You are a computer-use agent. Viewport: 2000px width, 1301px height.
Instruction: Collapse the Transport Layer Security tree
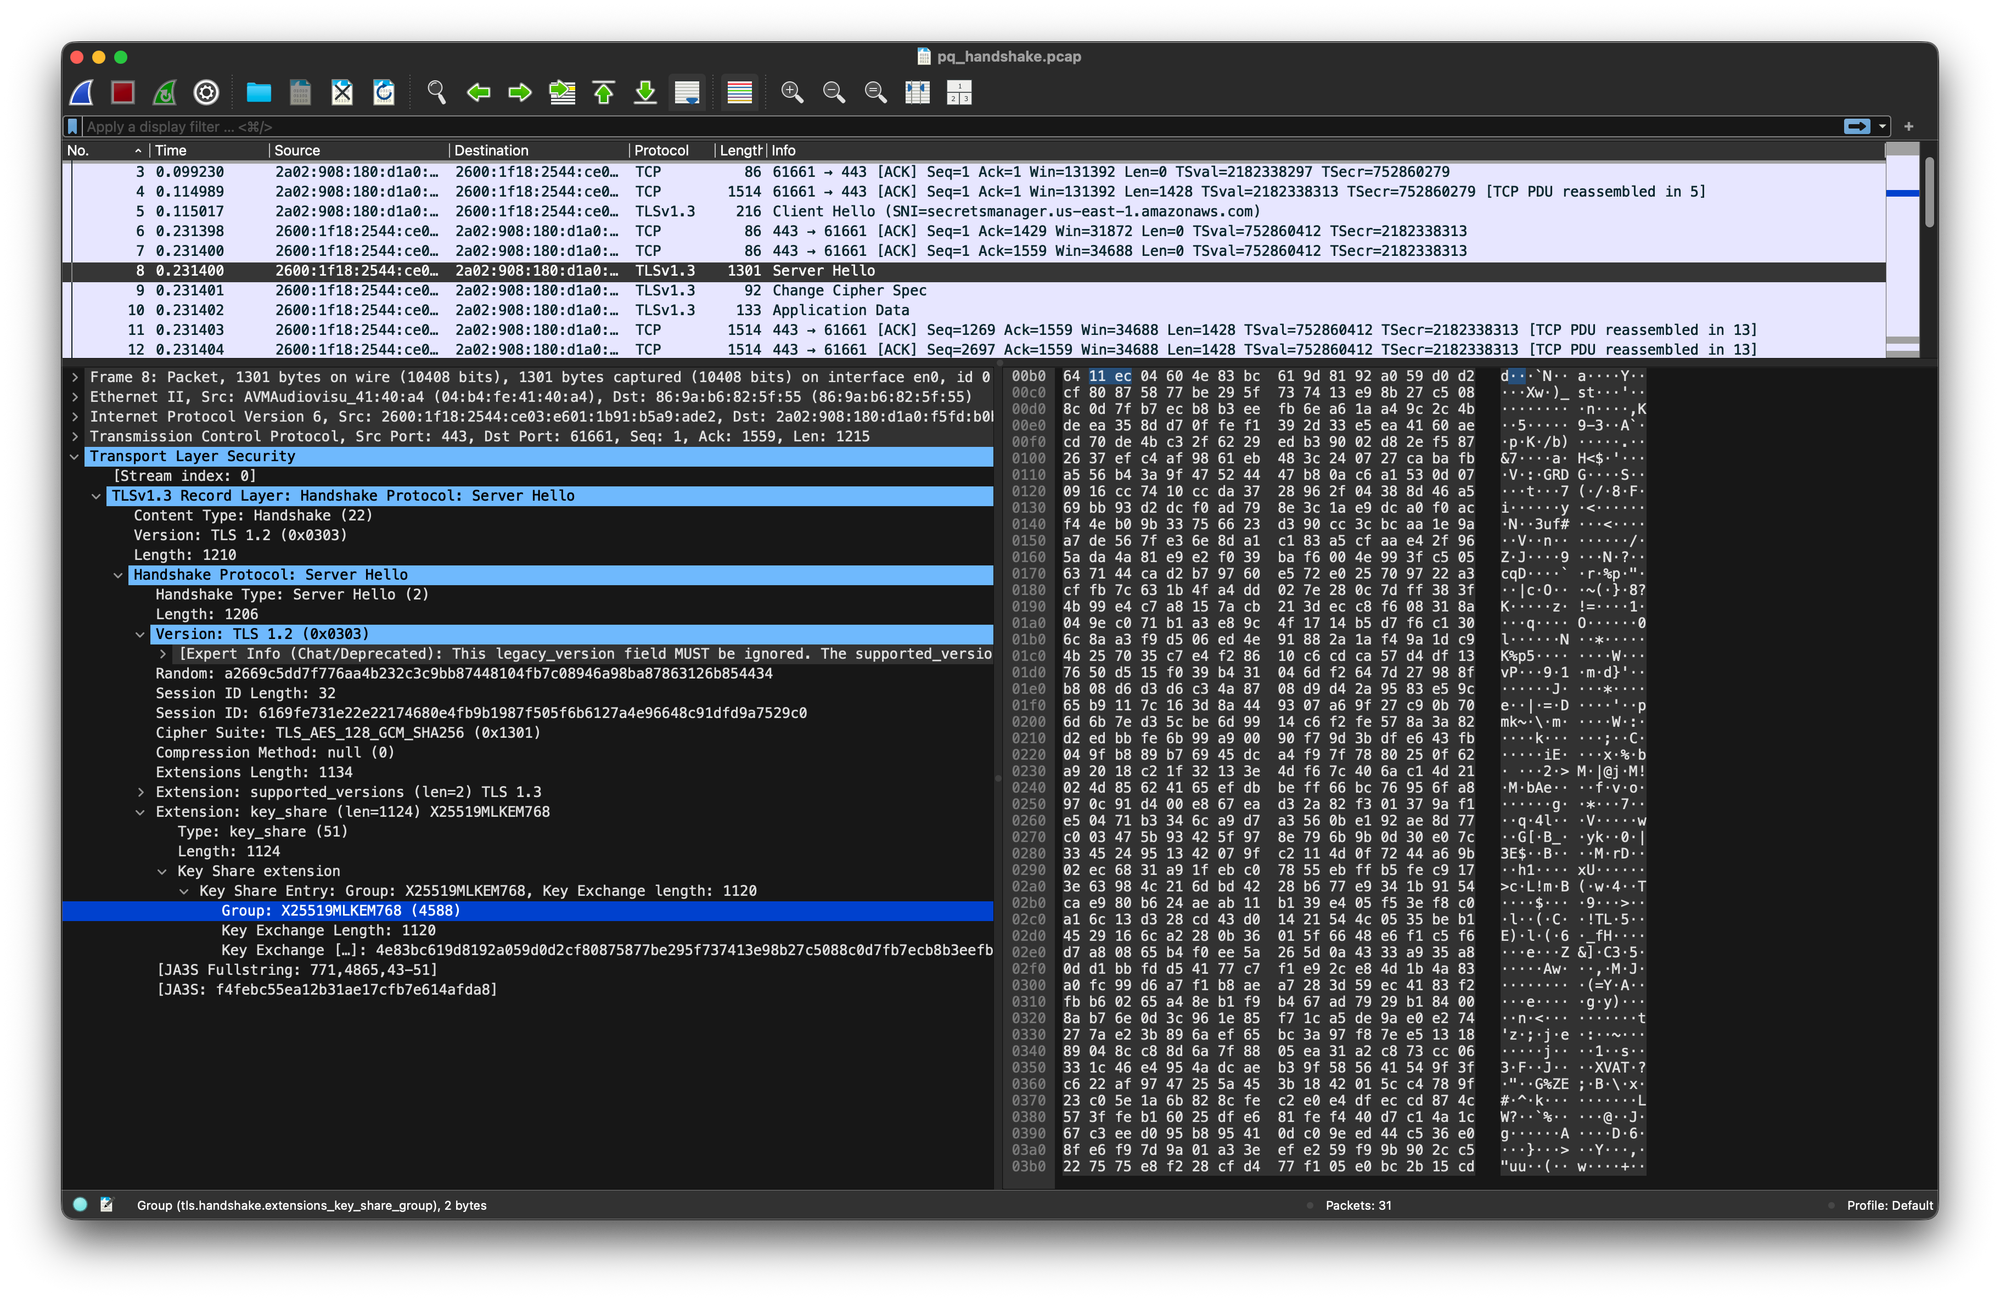[76, 456]
